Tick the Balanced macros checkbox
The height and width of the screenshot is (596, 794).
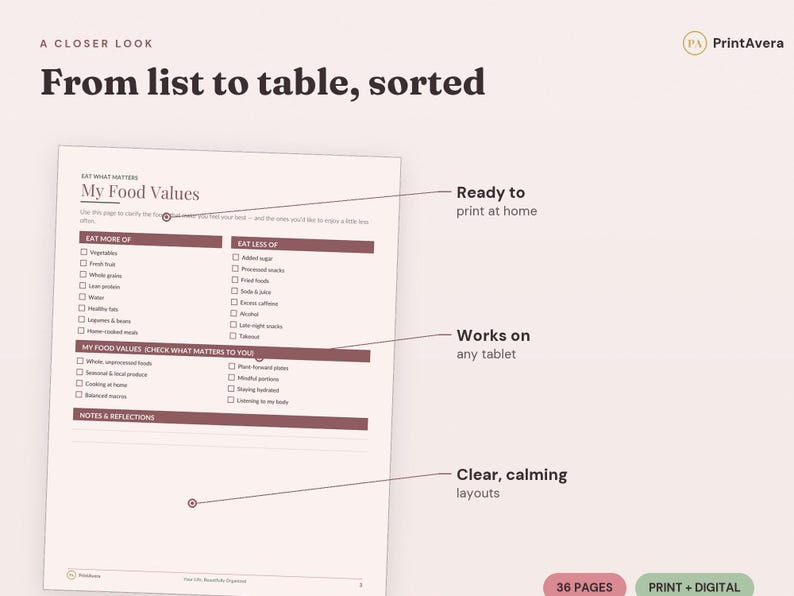(x=78, y=394)
